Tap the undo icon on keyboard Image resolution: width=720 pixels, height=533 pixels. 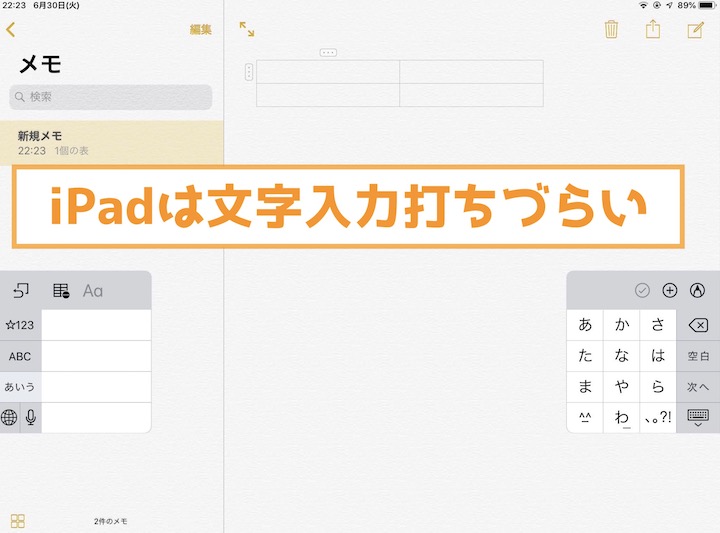point(21,291)
